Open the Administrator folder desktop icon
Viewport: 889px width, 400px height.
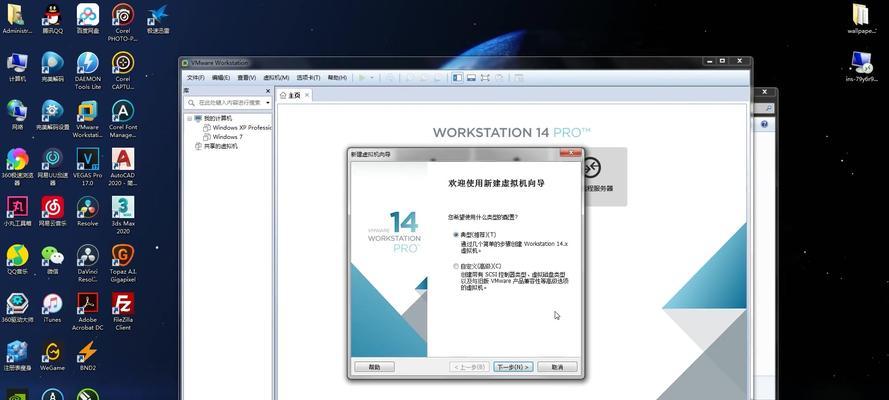[x=18, y=19]
